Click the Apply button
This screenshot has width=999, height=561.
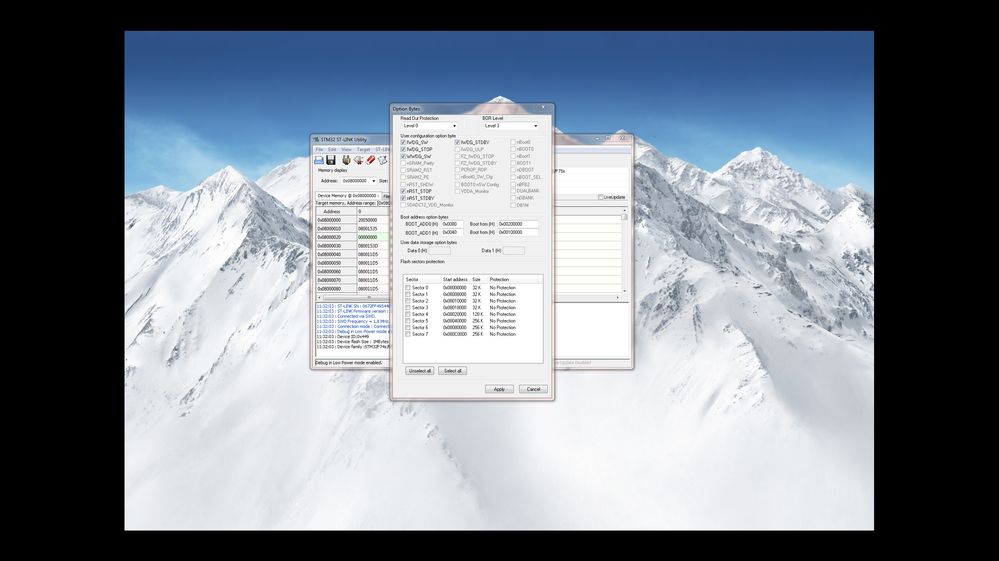500,389
